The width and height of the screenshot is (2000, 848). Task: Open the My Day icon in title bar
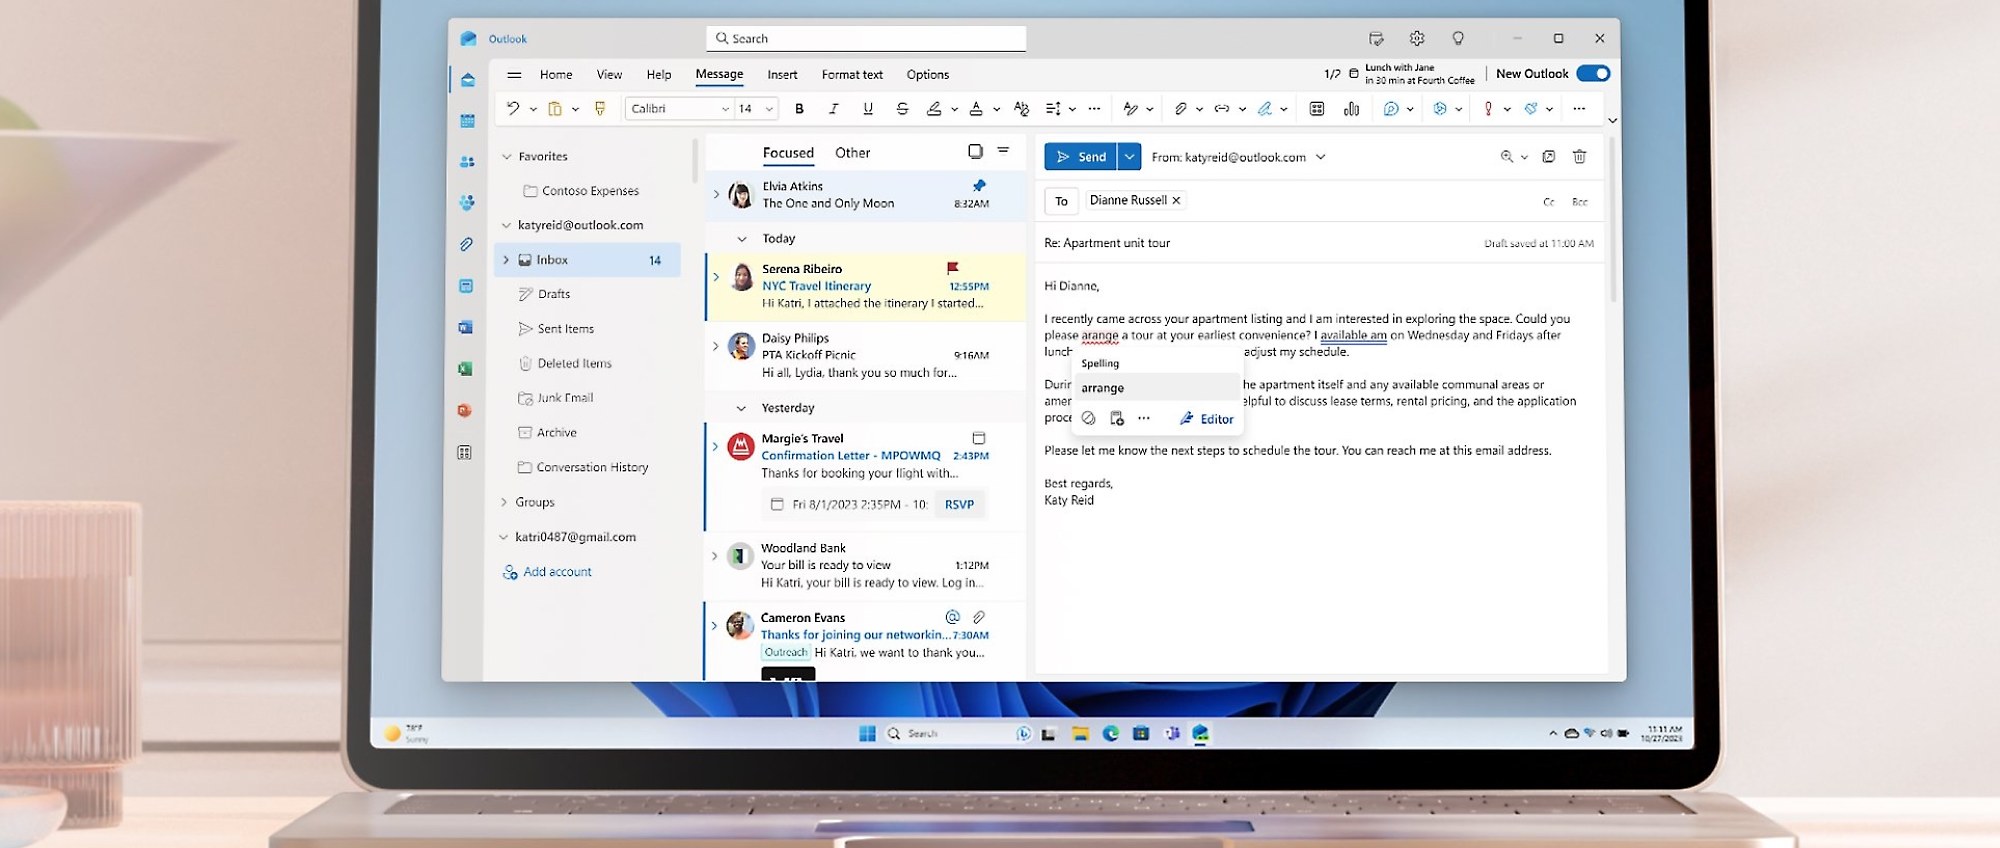(1376, 38)
